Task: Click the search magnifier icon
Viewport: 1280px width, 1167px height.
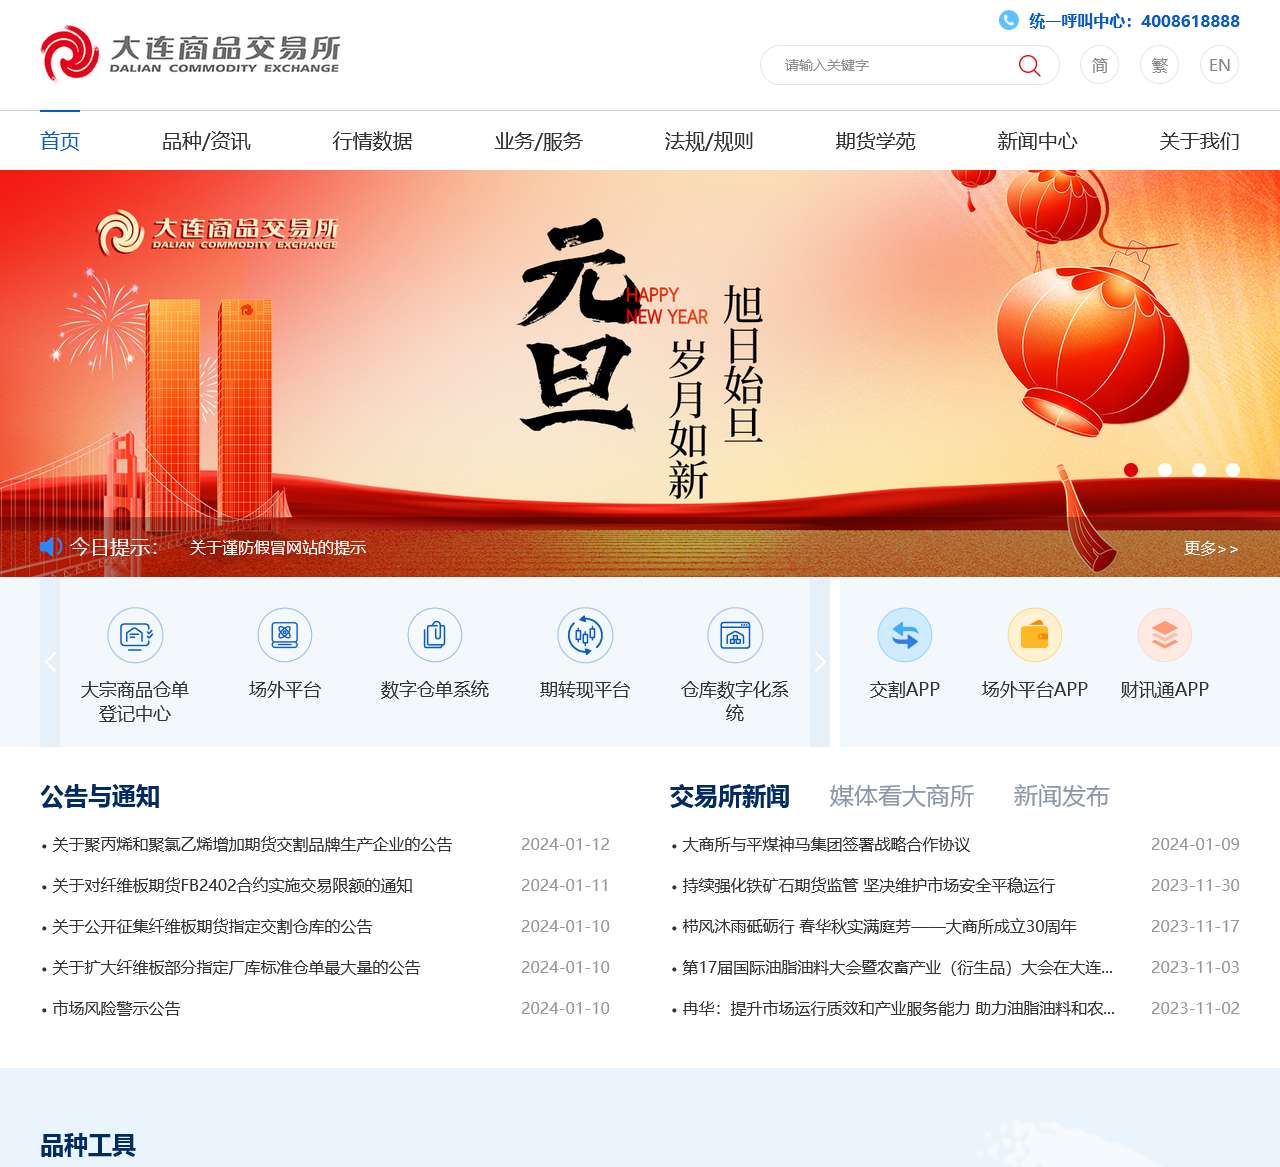Action: pyautogui.click(x=1028, y=65)
